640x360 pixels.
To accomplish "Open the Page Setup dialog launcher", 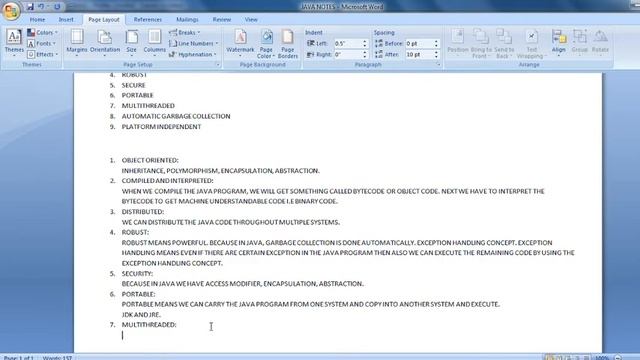I will [x=218, y=64].
